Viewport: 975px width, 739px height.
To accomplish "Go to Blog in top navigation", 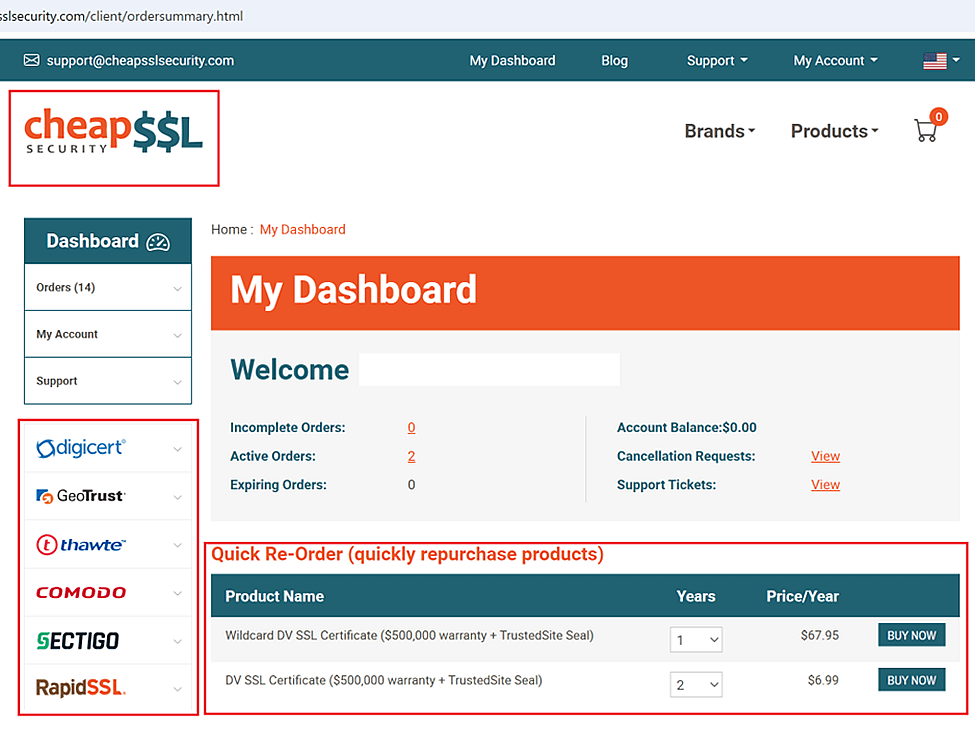I will (x=614, y=61).
